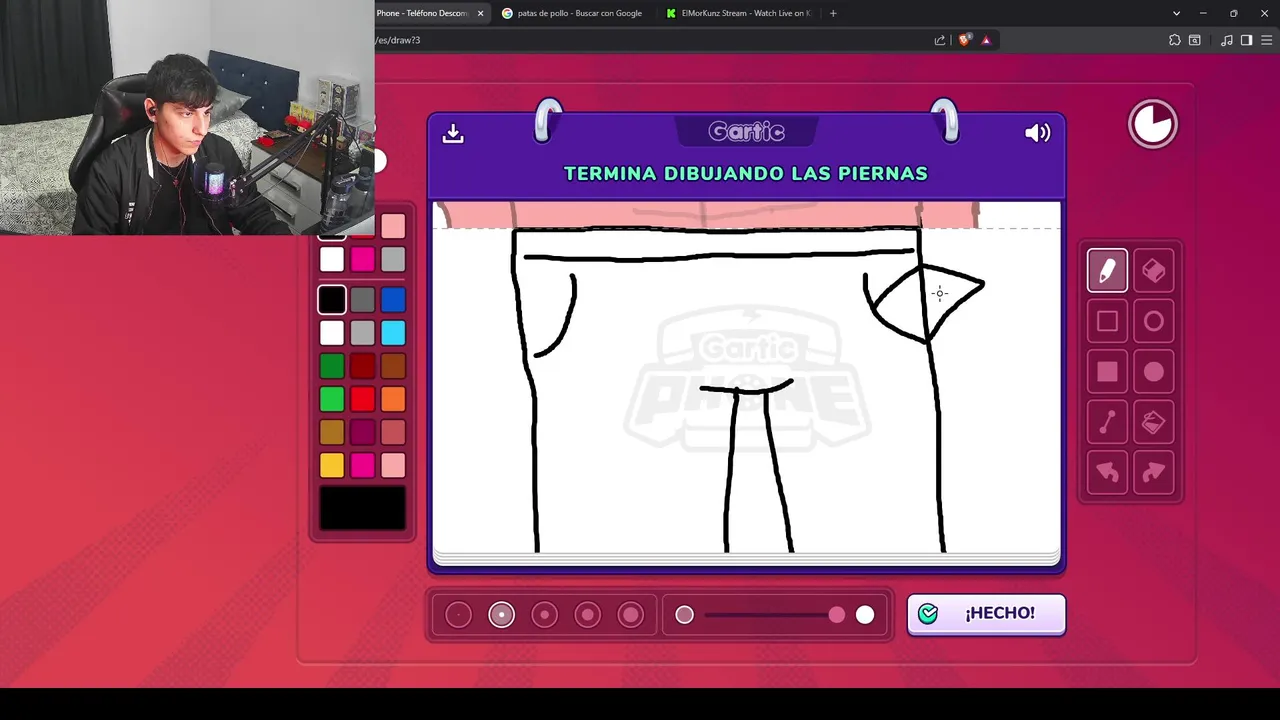
Task: Click the round timer icon
Action: point(1153,125)
